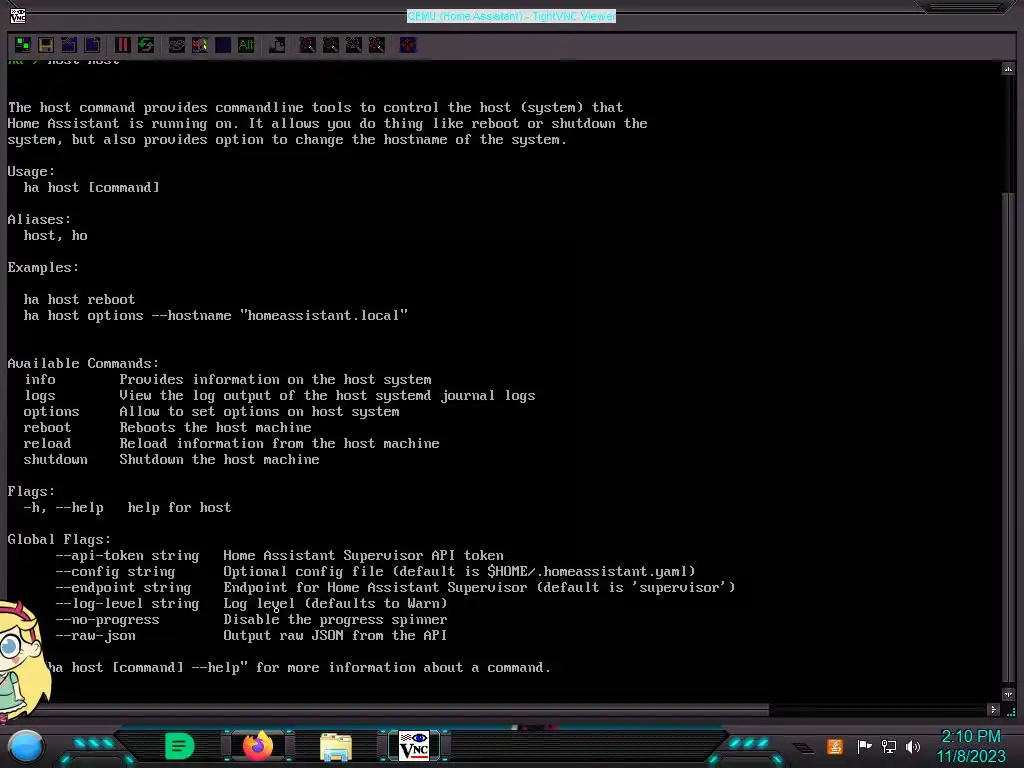Click the "-h, --help" flag text
Viewport: 1024px width, 768px height.
coord(63,507)
